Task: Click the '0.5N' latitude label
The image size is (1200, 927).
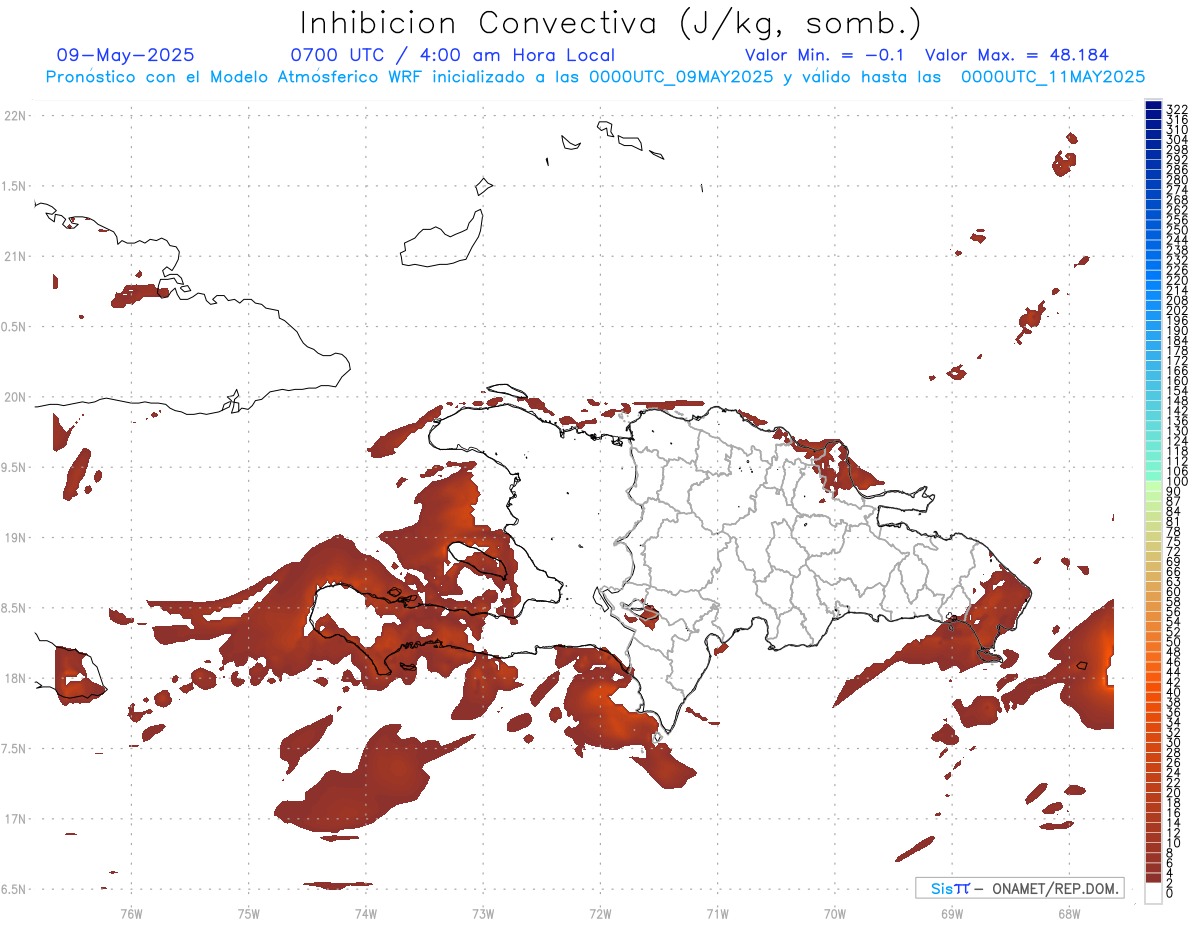Action: click(14, 327)
